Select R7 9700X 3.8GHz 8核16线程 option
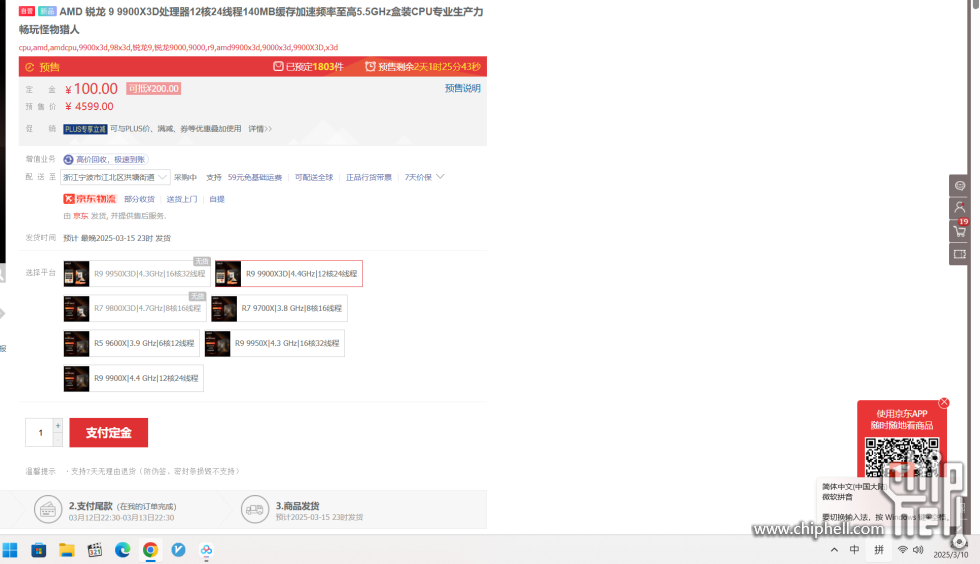The height and width of the screenshot is (564, 980). [279, 308]
